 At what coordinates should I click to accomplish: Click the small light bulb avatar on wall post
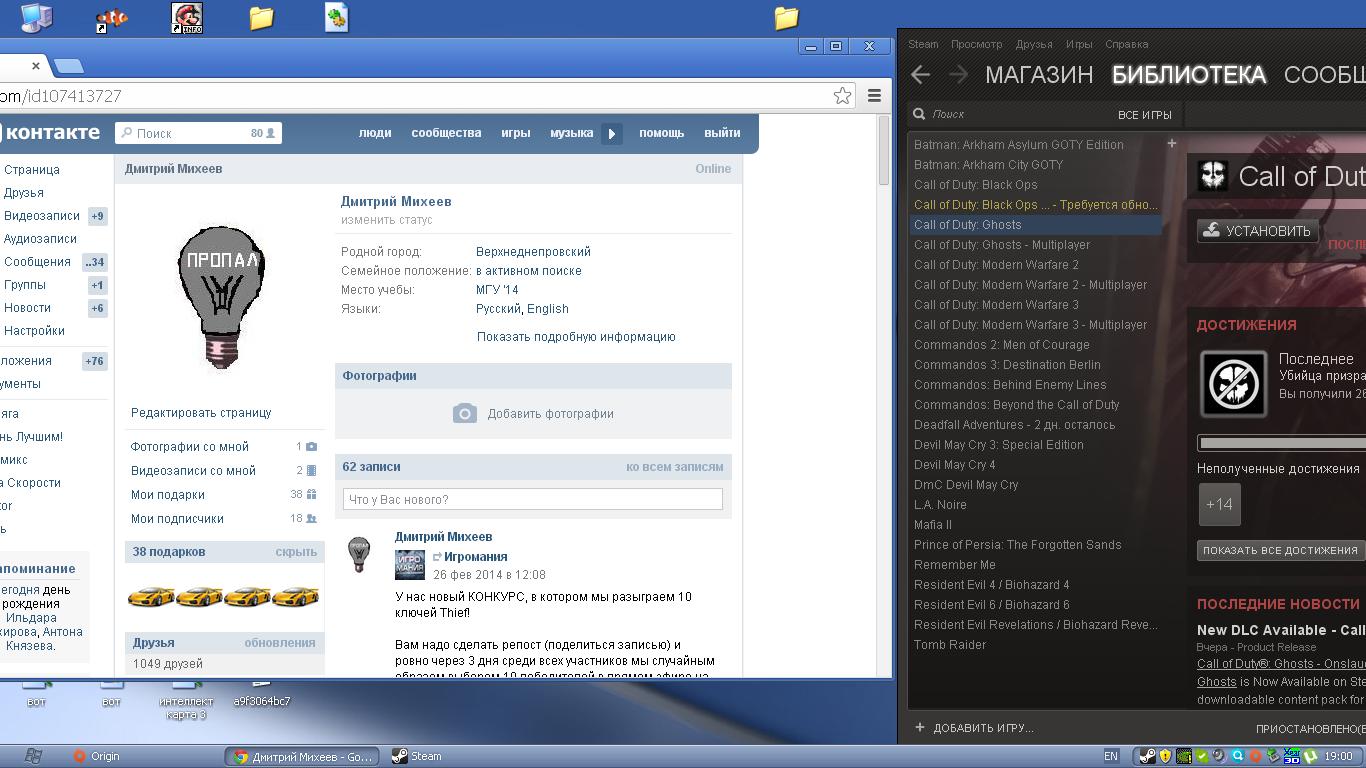tap(358, 554)
